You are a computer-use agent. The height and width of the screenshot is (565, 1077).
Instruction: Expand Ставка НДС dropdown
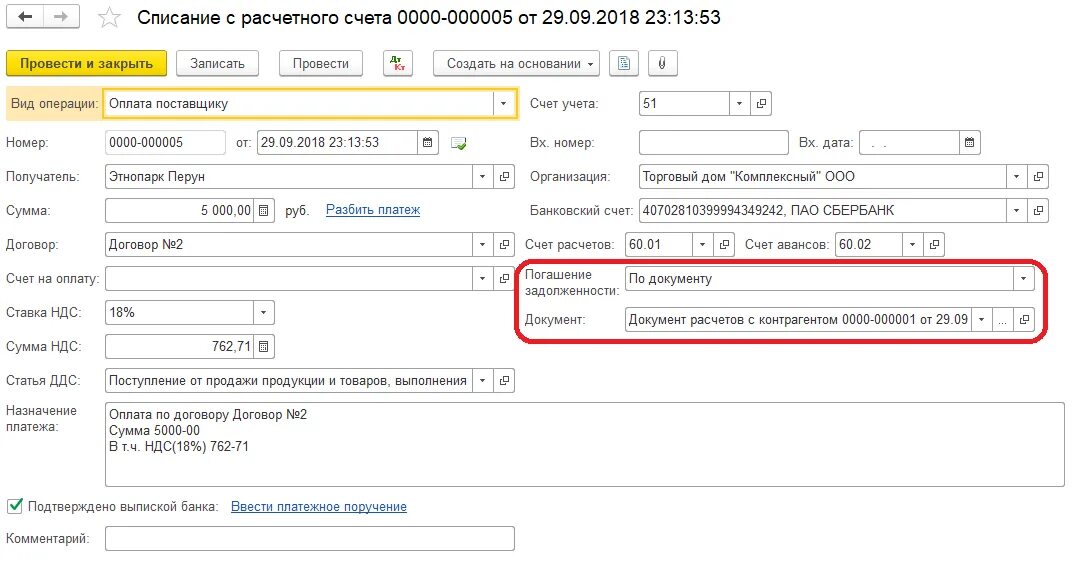coord(263,312)
